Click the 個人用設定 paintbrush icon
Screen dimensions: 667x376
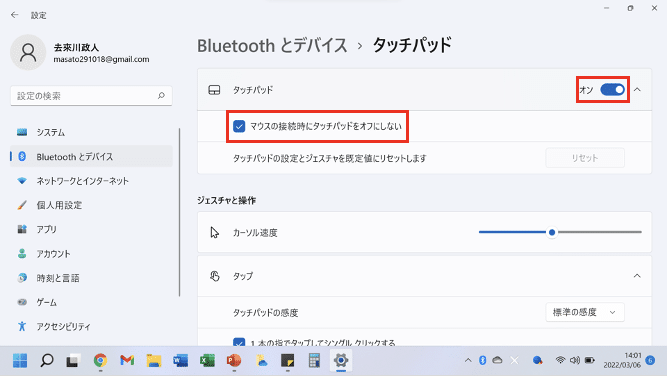(22, 205)
